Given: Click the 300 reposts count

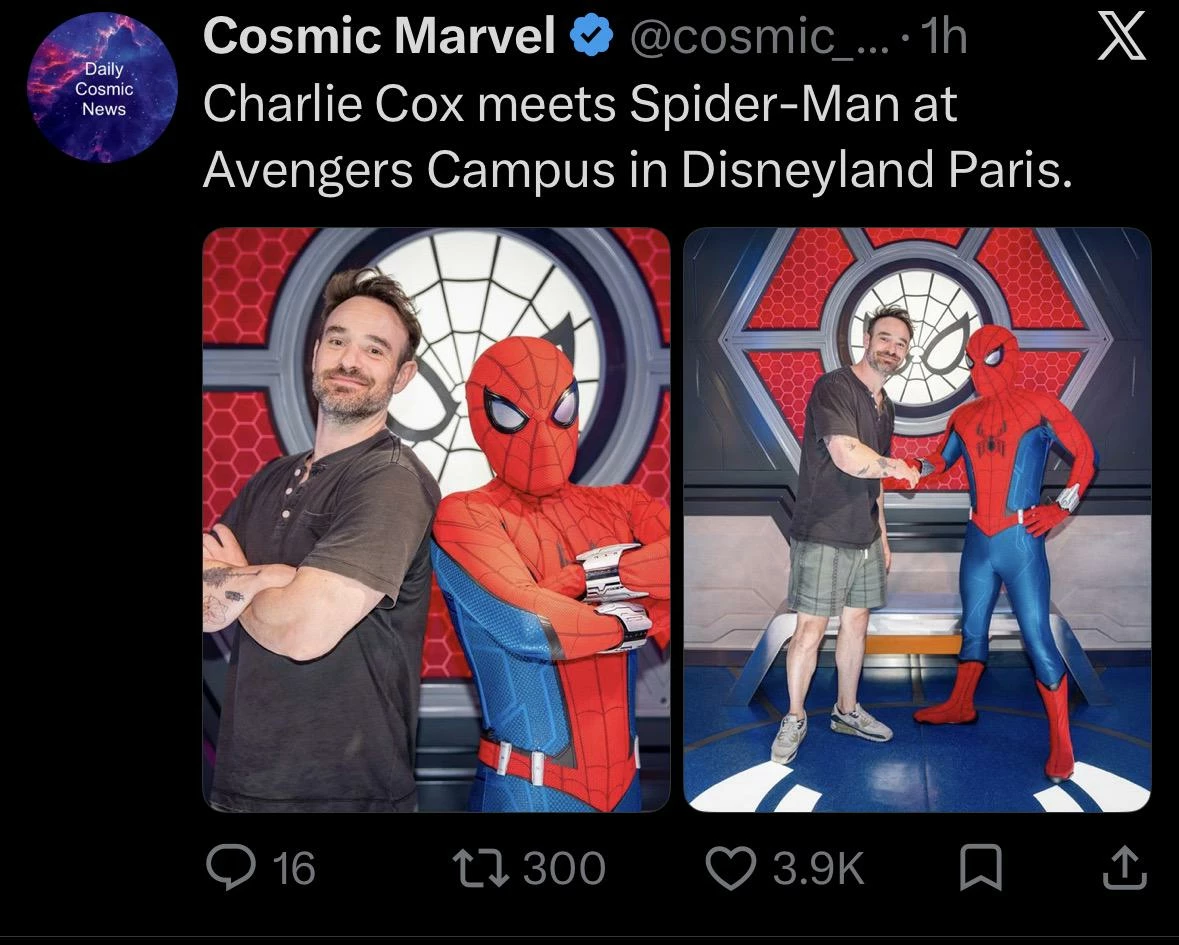Looking at the screenshot, I should pyautogui.click(x=564, y=868).
